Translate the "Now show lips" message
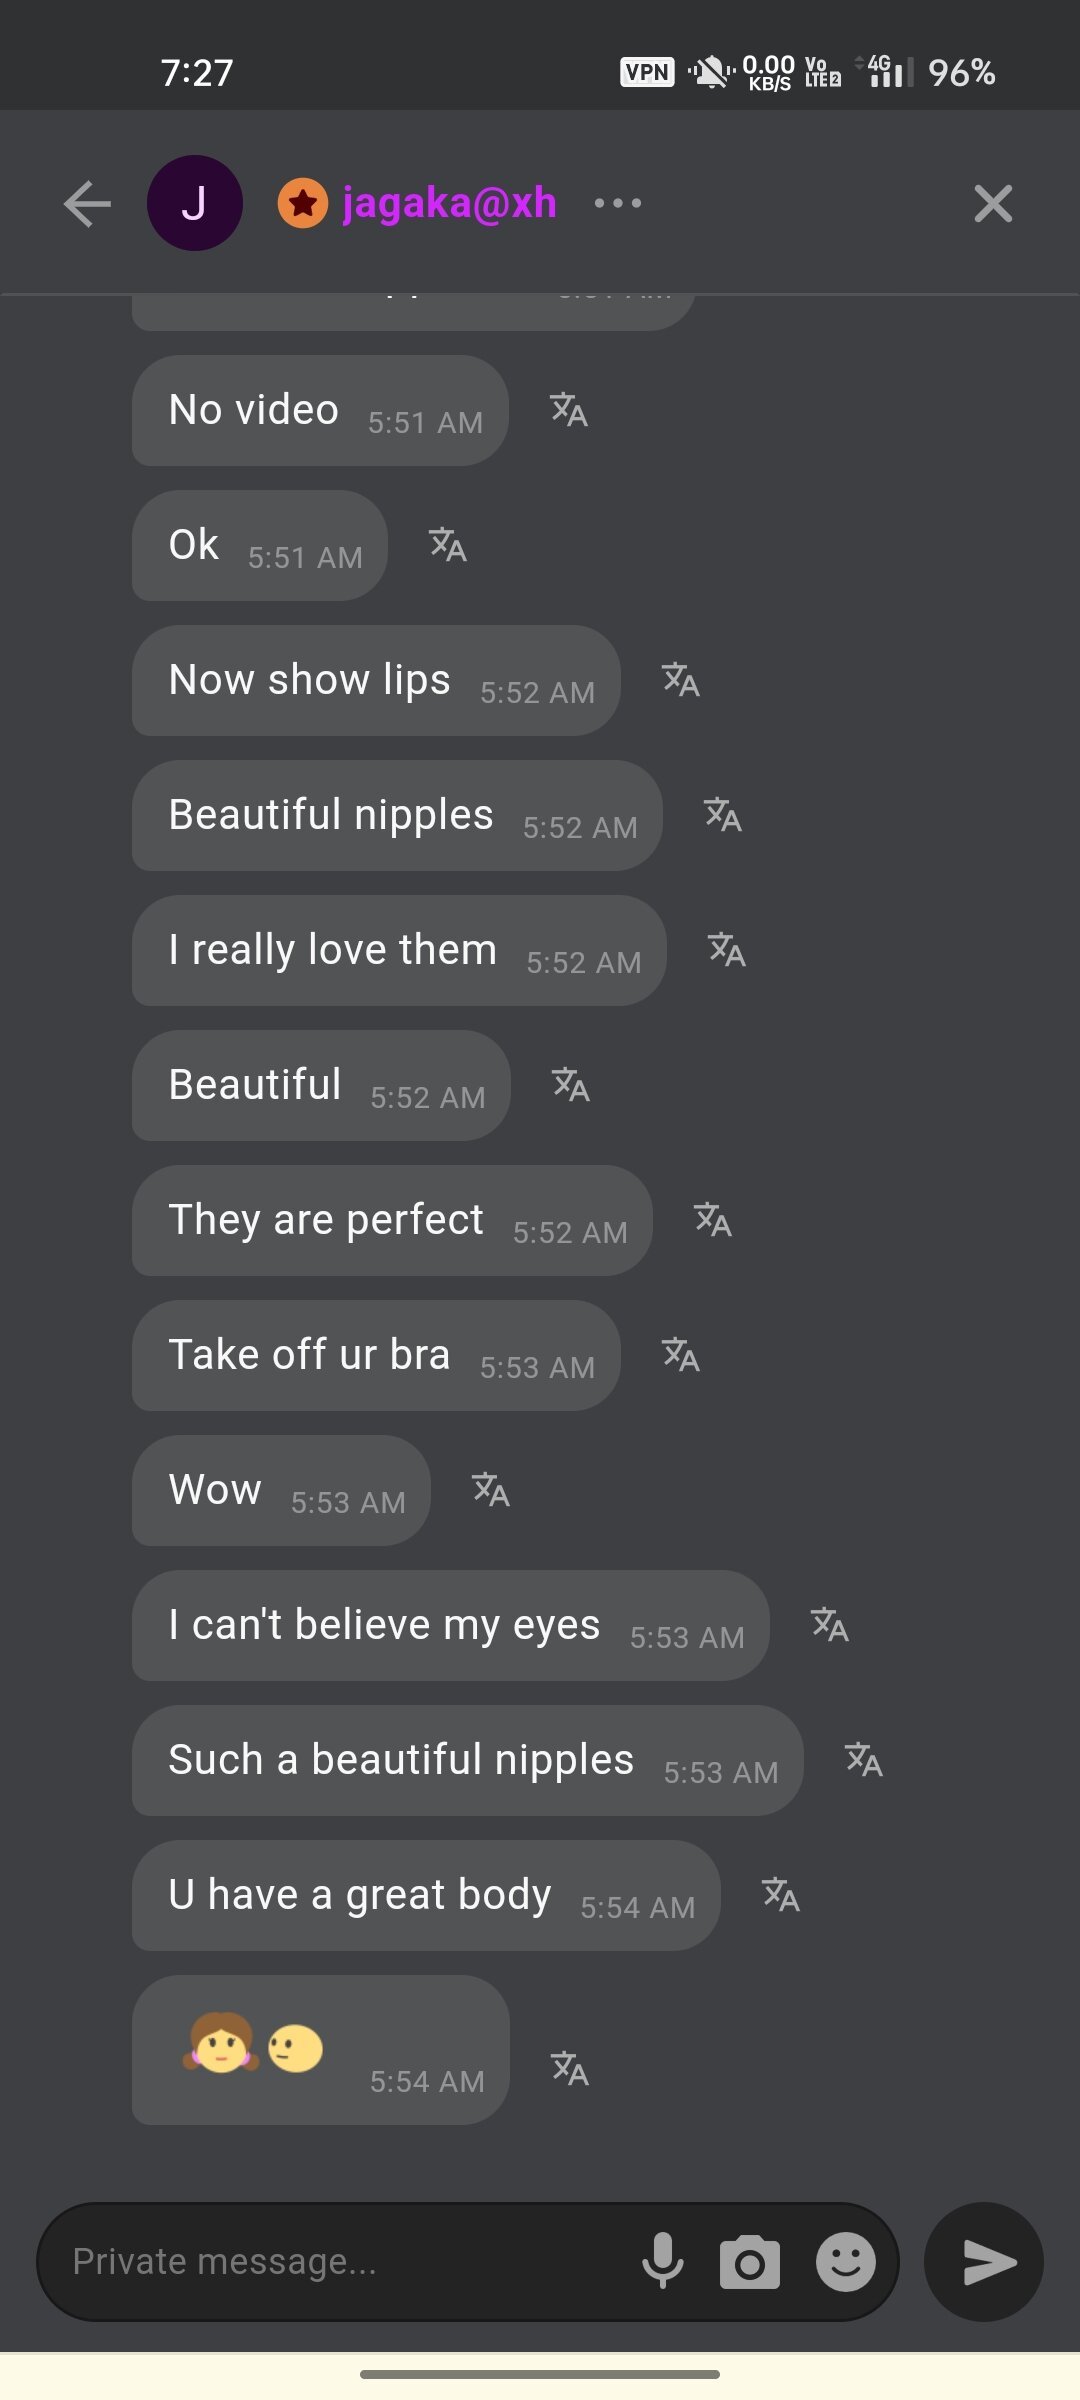 click(x=681, y=680)
